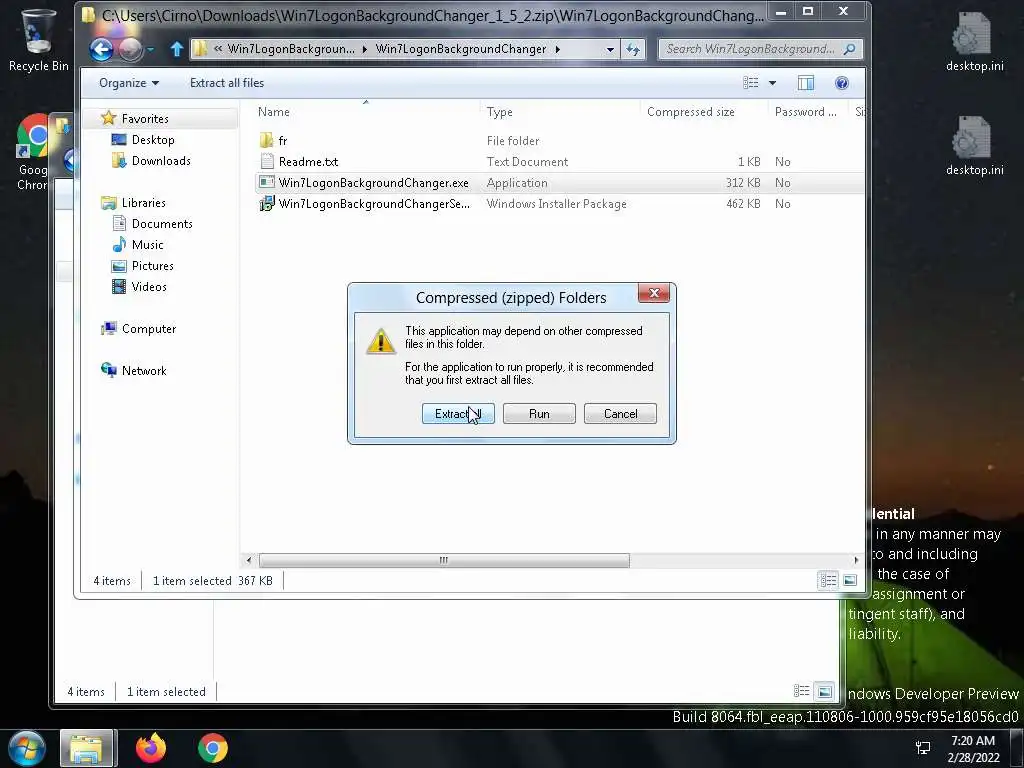1024x768 pixels.
Task: Click the File Explorer taskbar icon
Action: (88, 748)
